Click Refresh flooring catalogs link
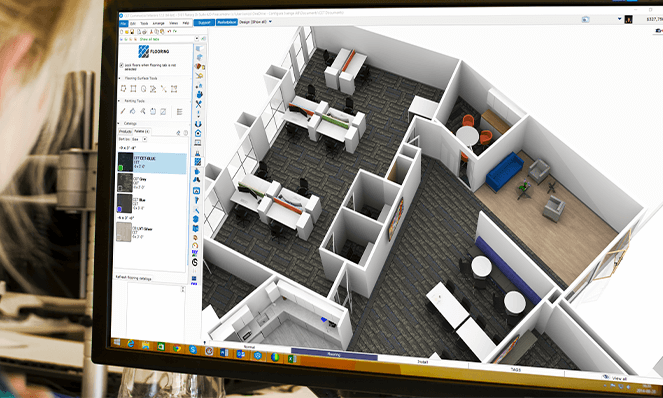The height and width of the screenshot is (398, 663). [x=133, y=278]
